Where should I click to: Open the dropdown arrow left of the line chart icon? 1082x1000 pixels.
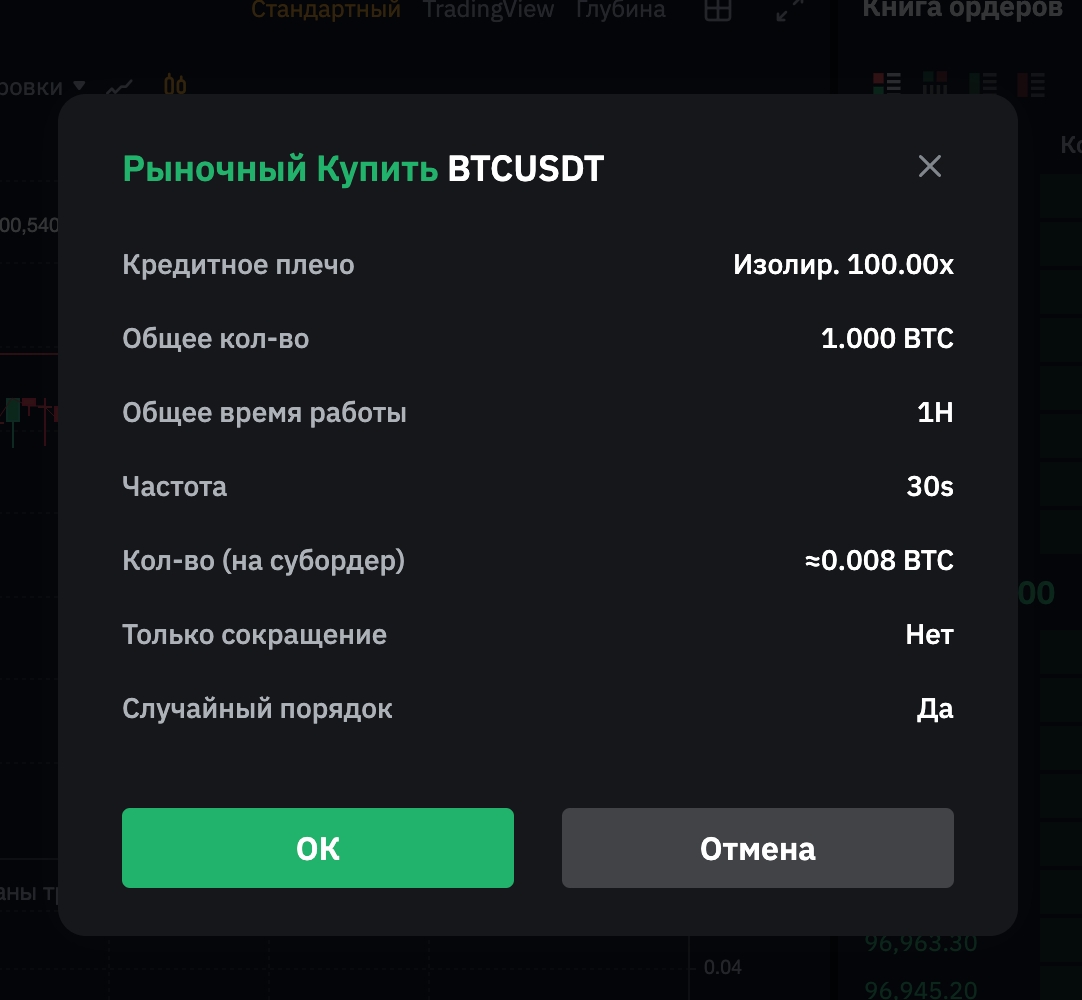point(80,87)
